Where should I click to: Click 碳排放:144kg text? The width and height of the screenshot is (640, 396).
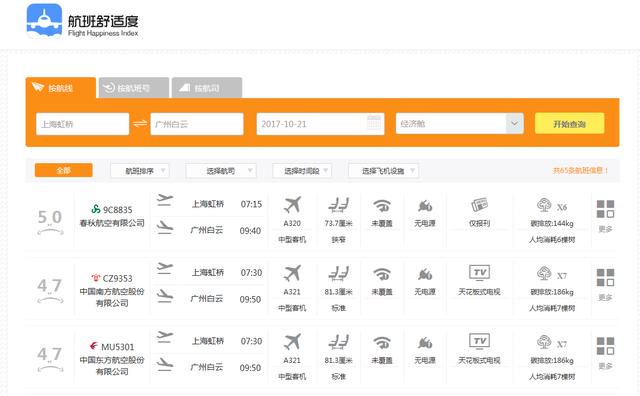pyautogui.click(x=552, y=223)
